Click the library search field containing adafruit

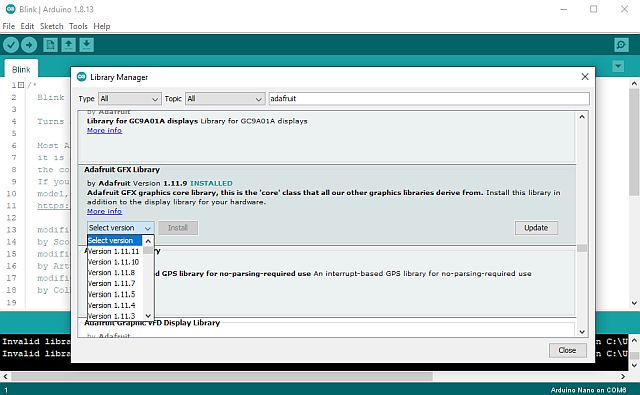click(x=429, y=99)
